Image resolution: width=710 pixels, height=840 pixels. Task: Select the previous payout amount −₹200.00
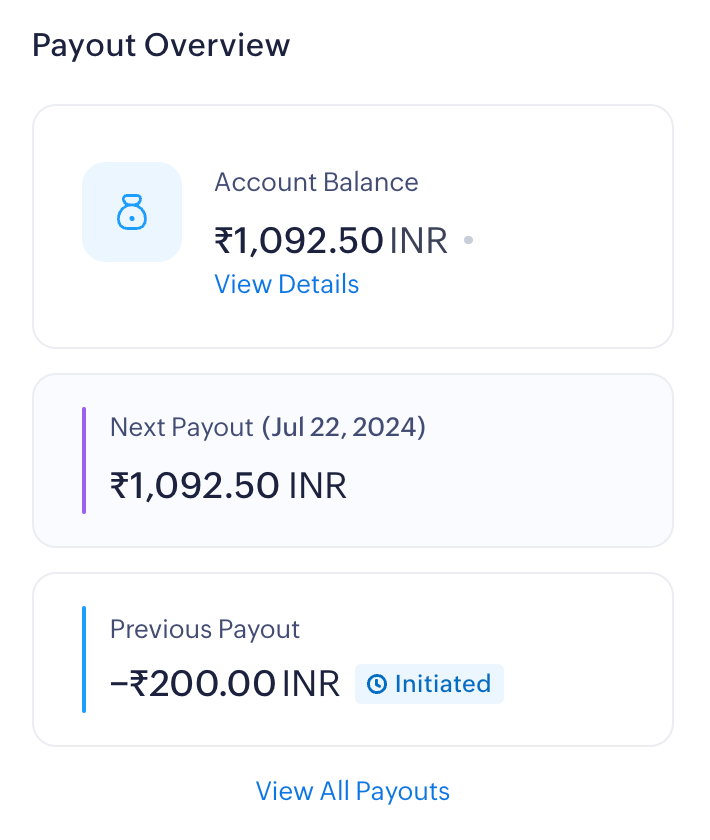click(x=193, y=684)
